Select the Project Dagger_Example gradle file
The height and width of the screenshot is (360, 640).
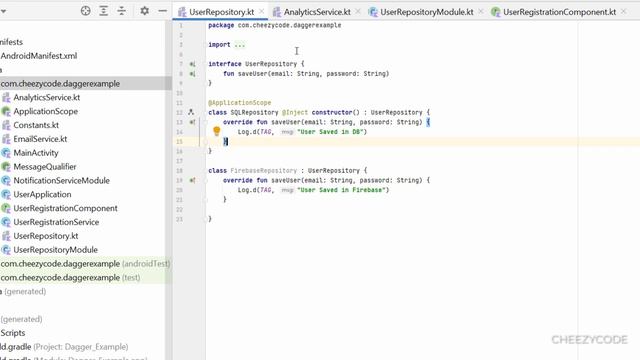(x=64, y=347)
